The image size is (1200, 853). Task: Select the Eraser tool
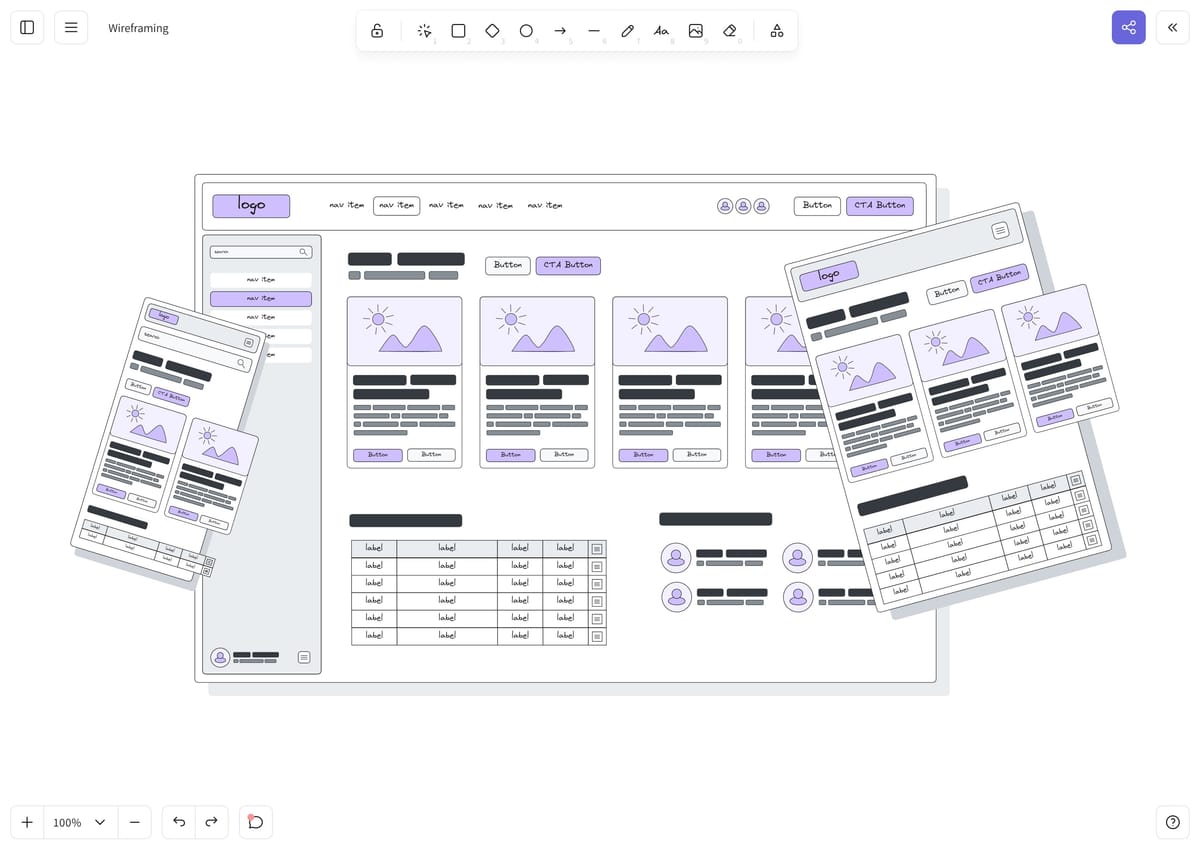729,31
